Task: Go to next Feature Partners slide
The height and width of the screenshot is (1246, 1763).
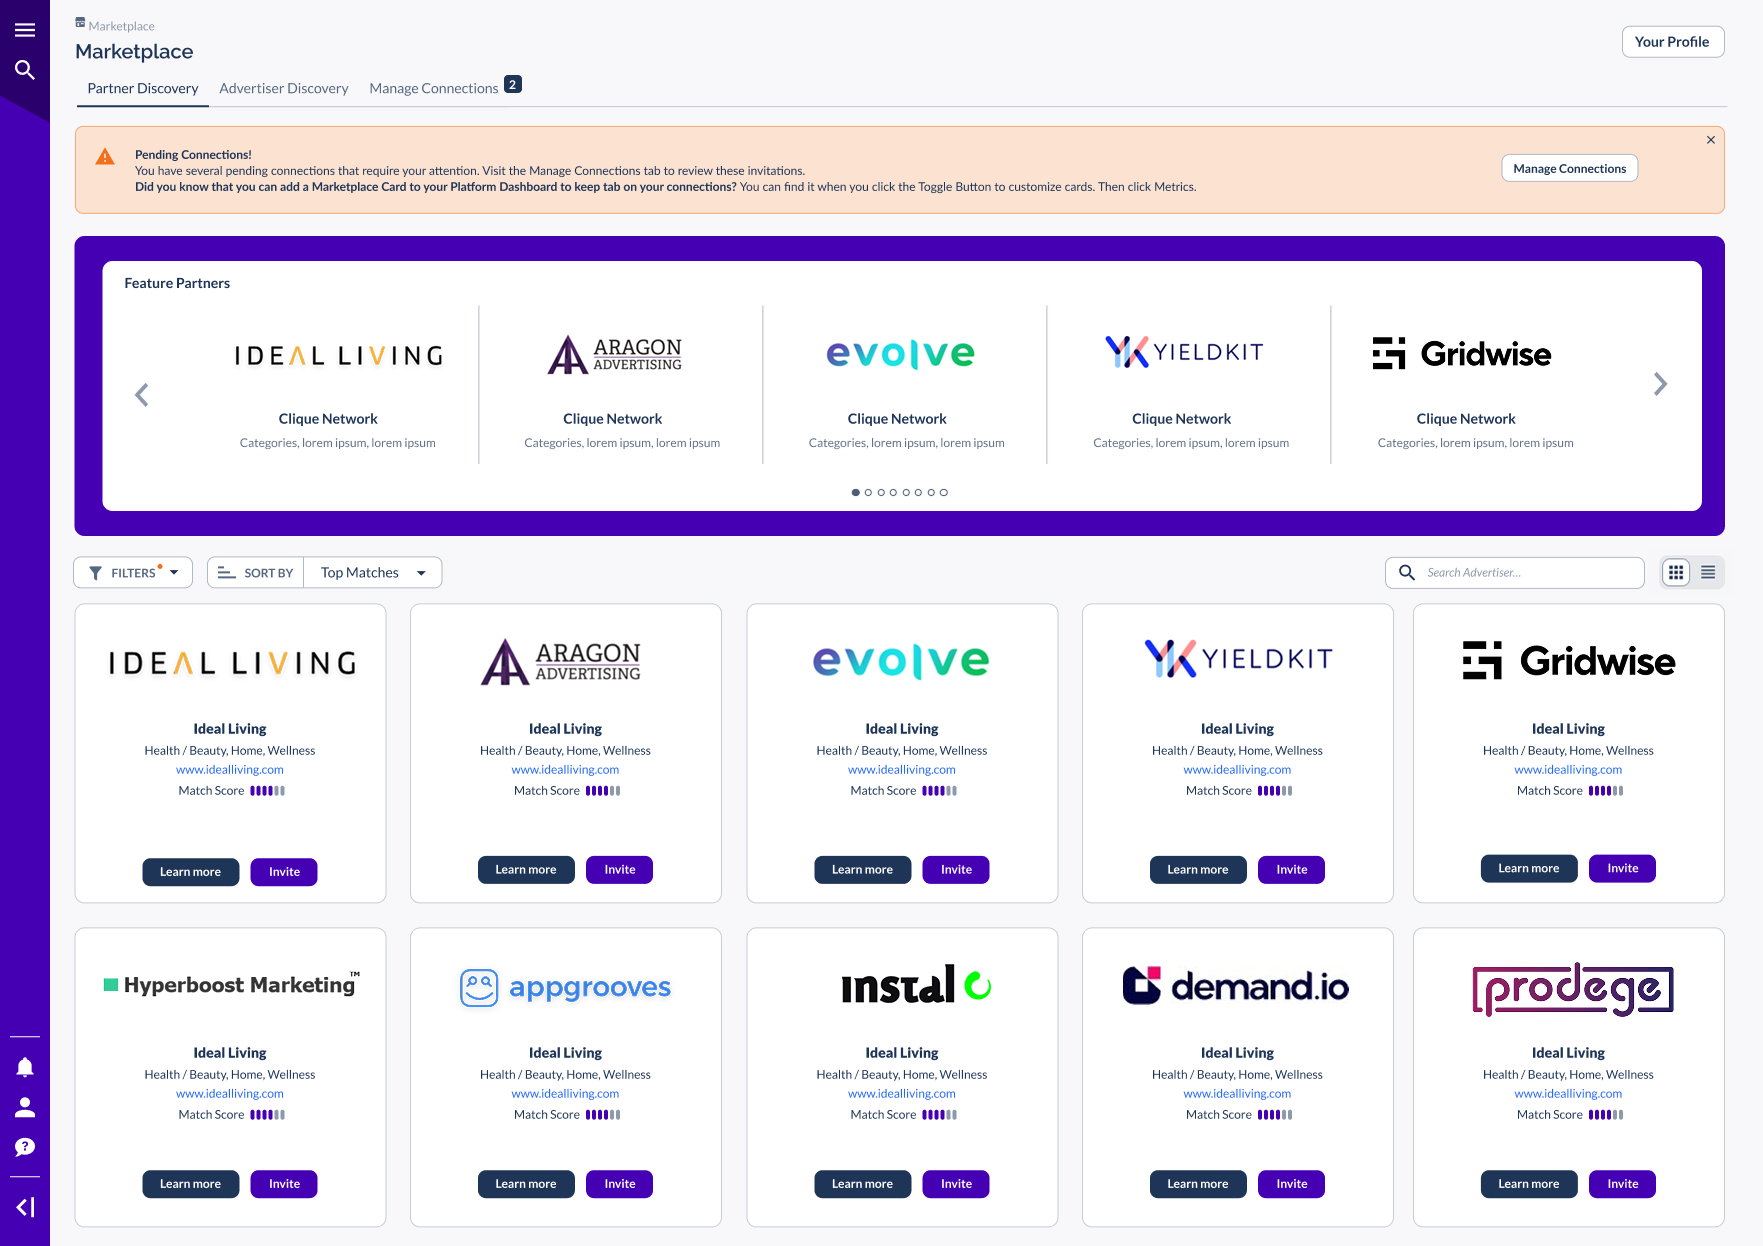Action: (x=1660, y=384)
